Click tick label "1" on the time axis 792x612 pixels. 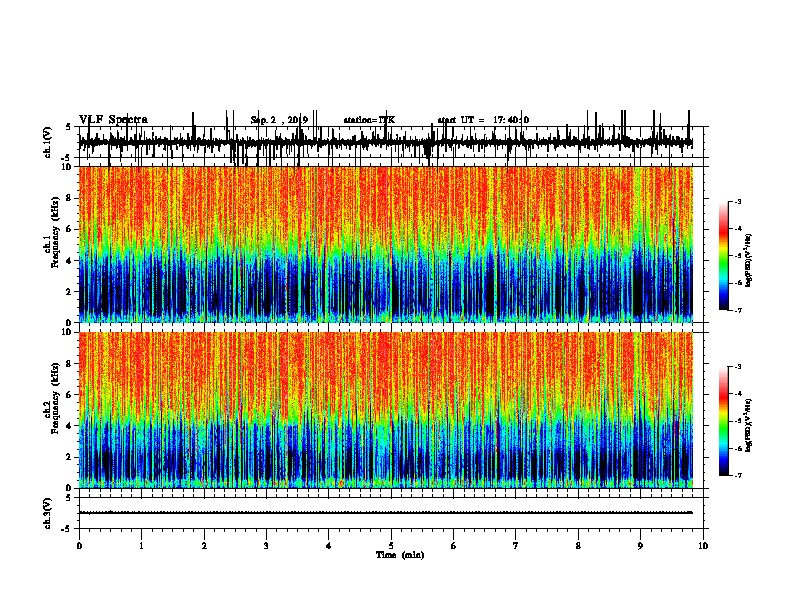pos(141,546)
